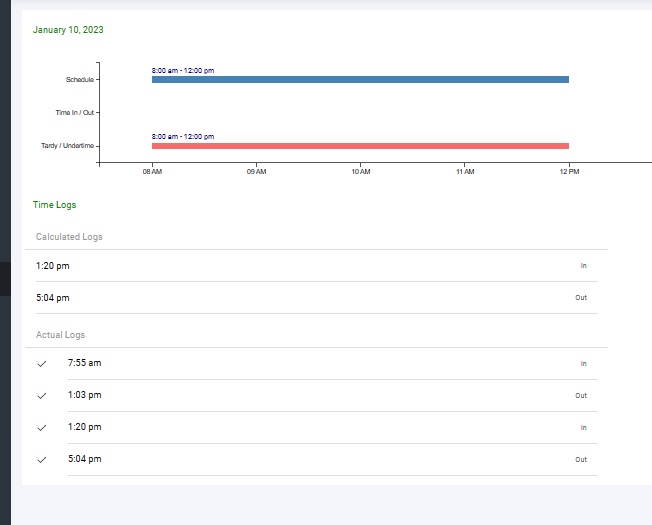Open the 7:55 am actual log entry
The image size is (652, 525).
tap(84, 363)
